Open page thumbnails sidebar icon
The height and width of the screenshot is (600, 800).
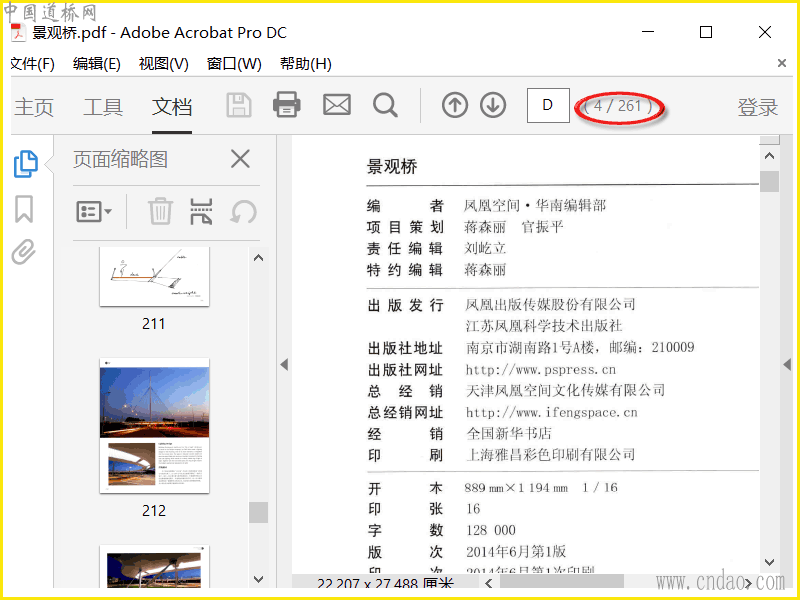[26, 164]
